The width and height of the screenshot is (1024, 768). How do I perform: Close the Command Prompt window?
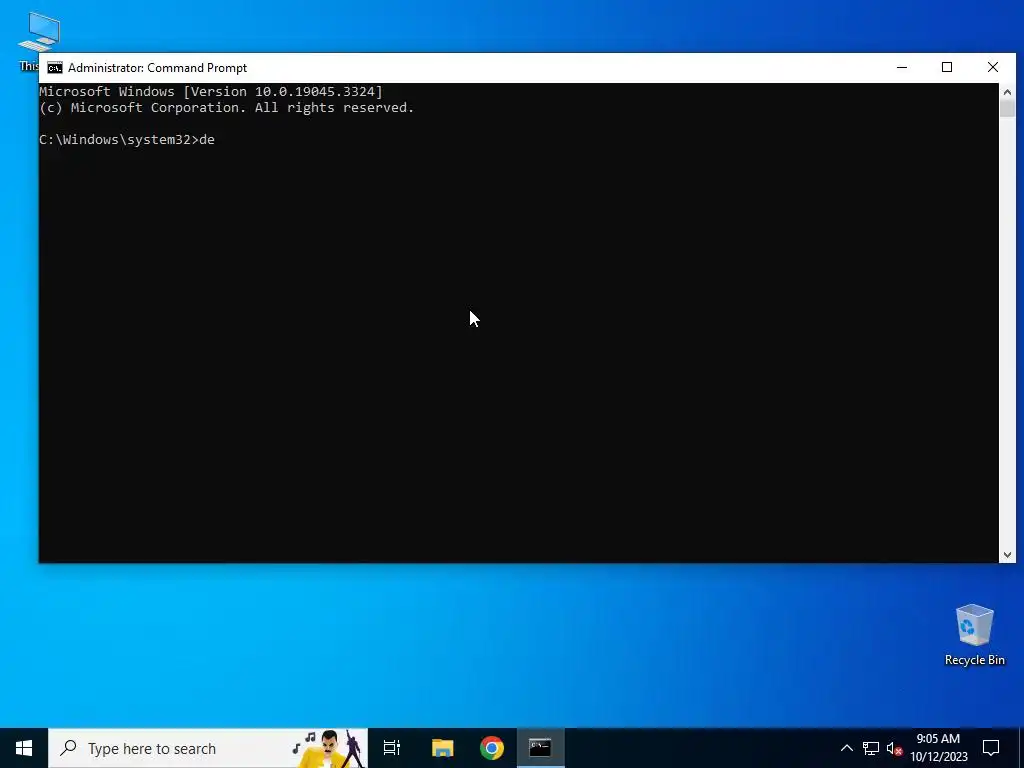tap(993, 67)
